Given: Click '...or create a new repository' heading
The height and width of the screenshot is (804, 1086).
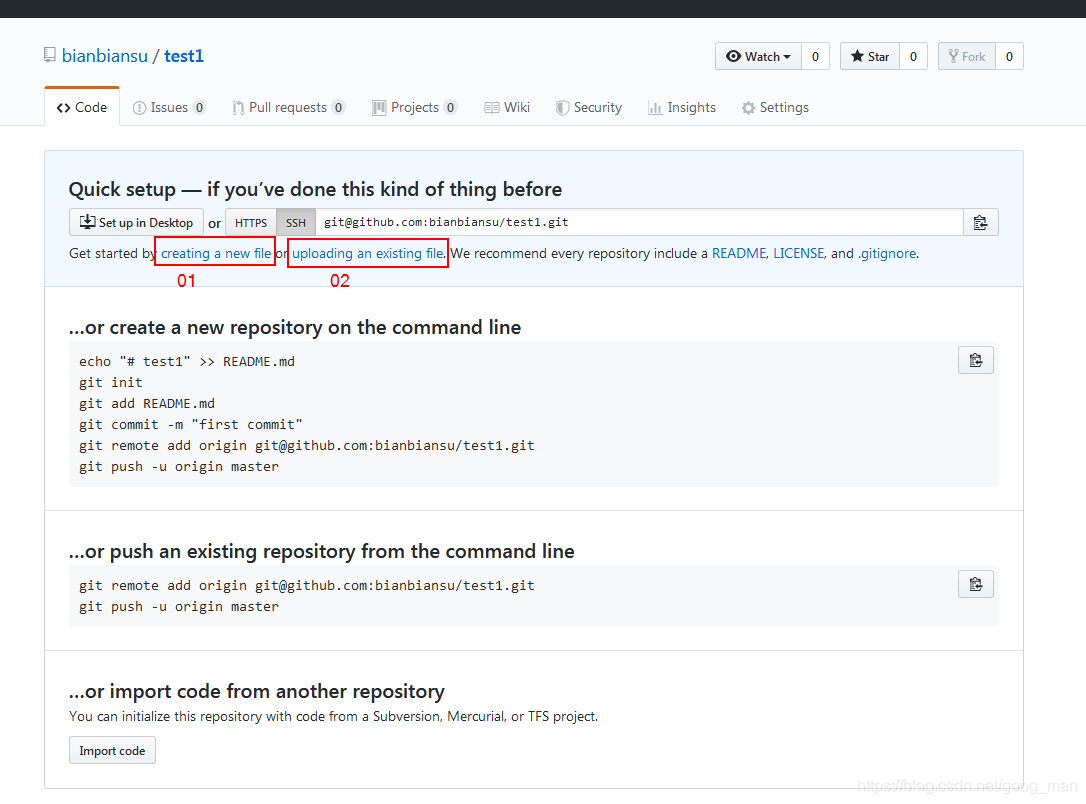Looking at the screenshot, I should (x=295, y=327).
